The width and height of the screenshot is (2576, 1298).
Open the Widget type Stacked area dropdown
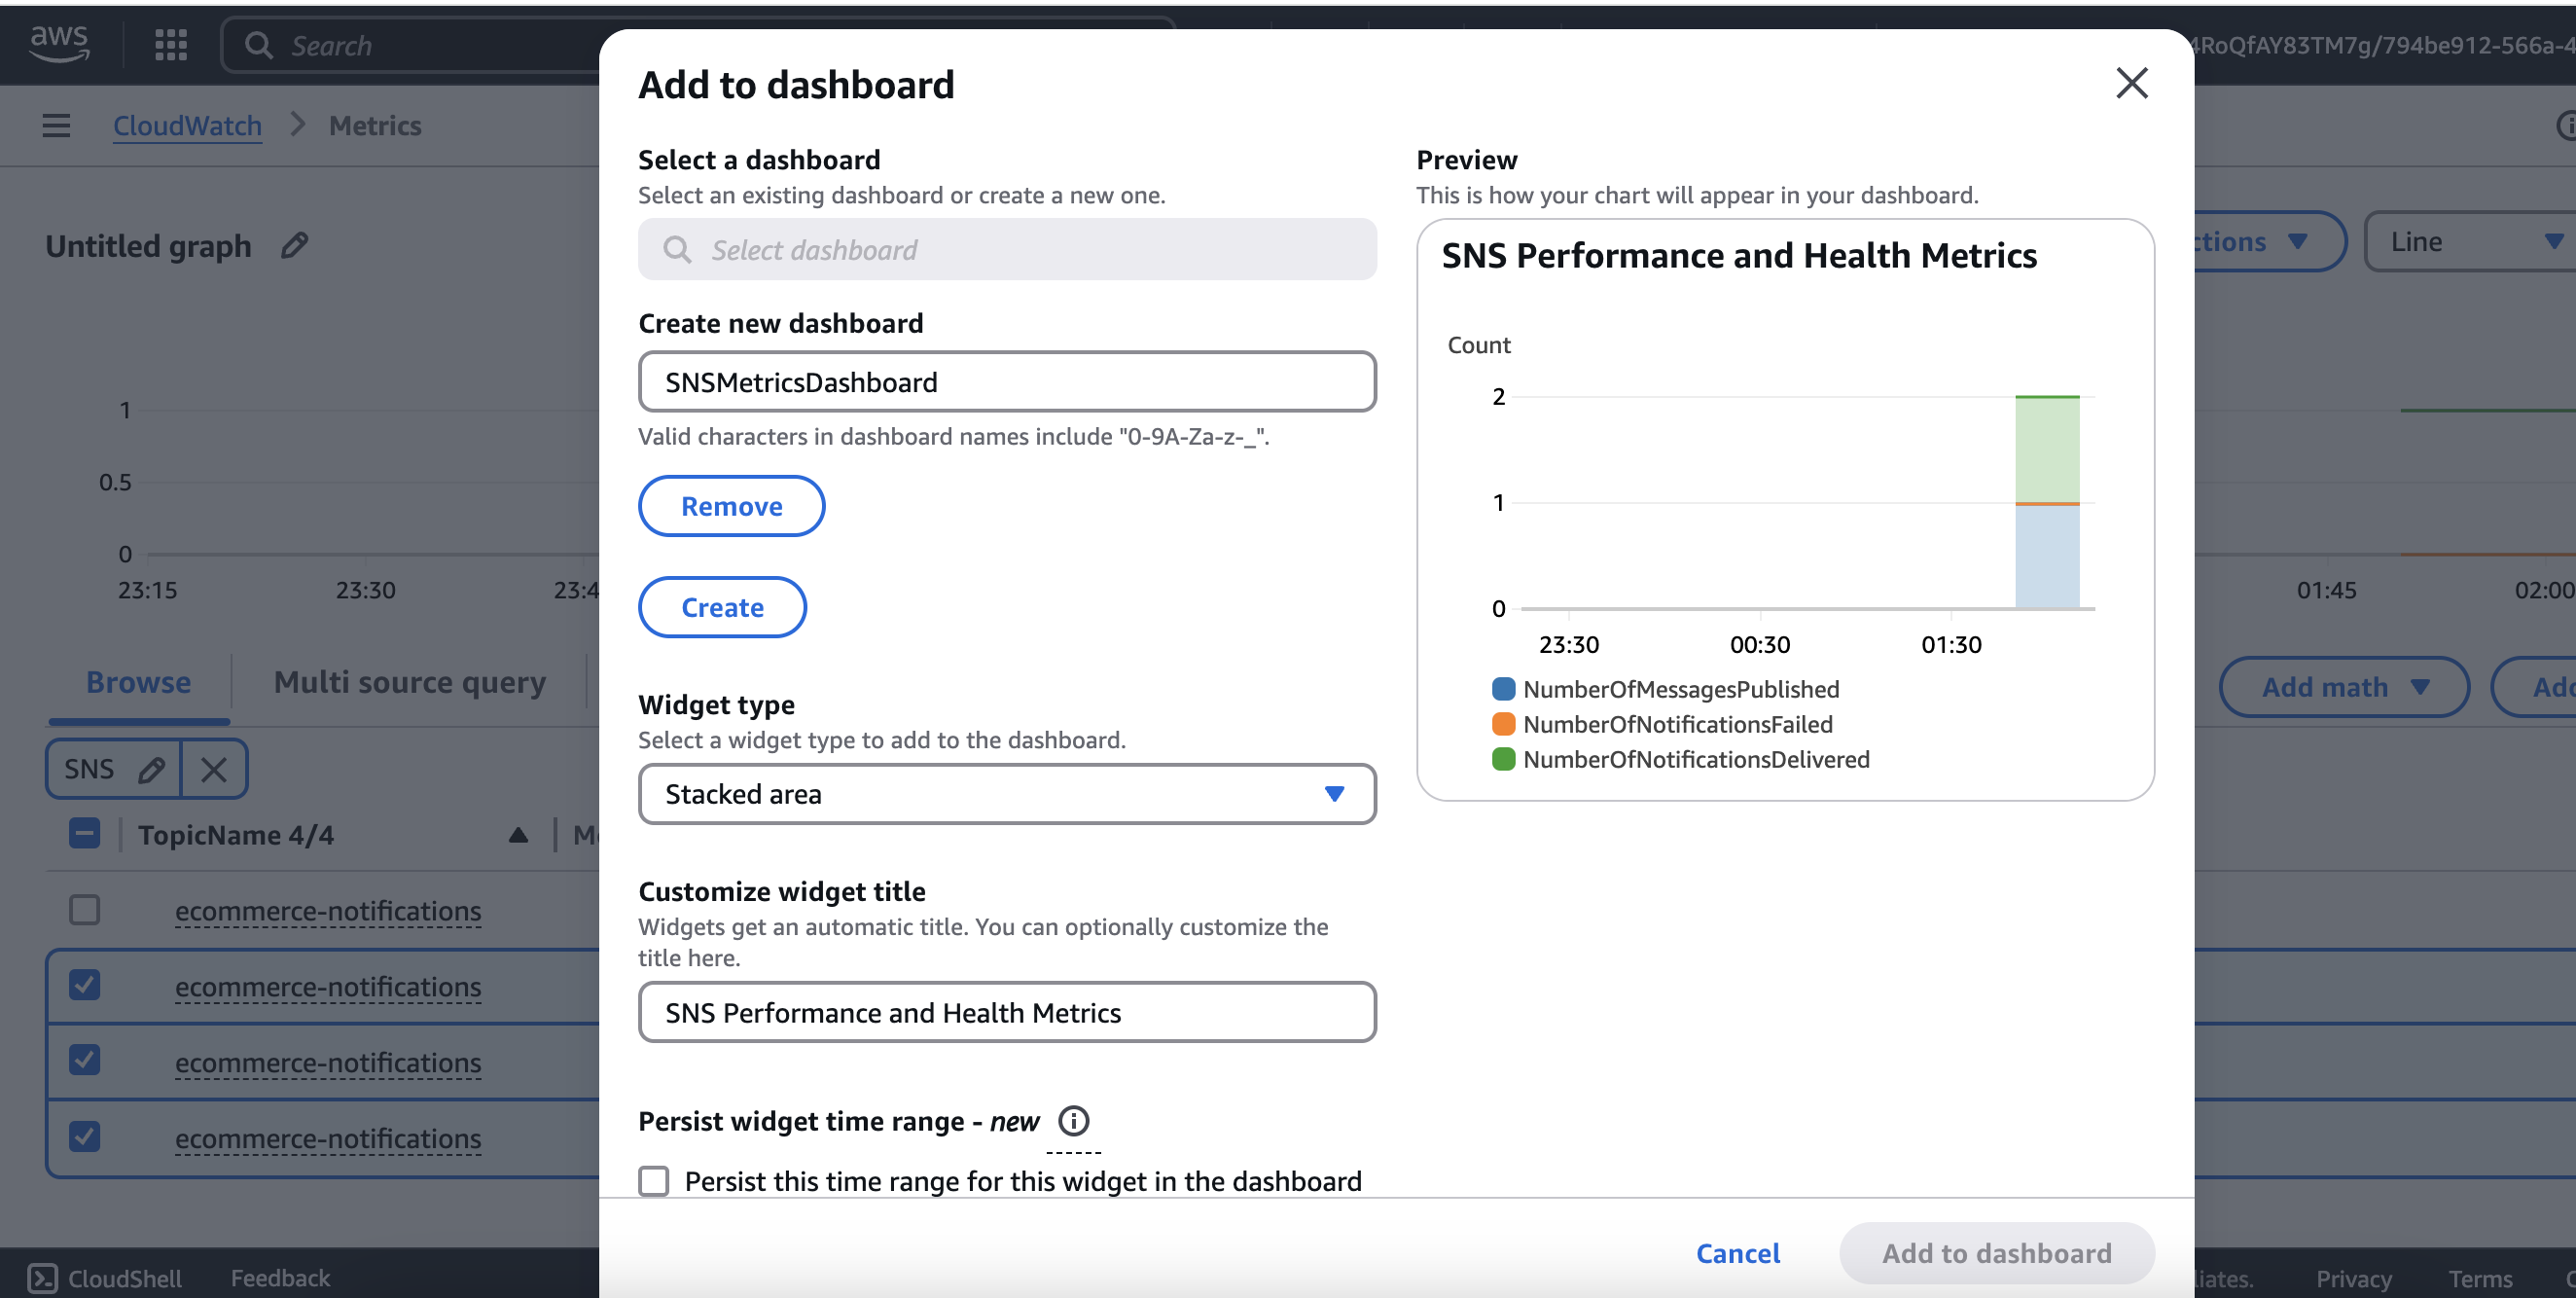pyautogui.click(x=1006, y=794)
